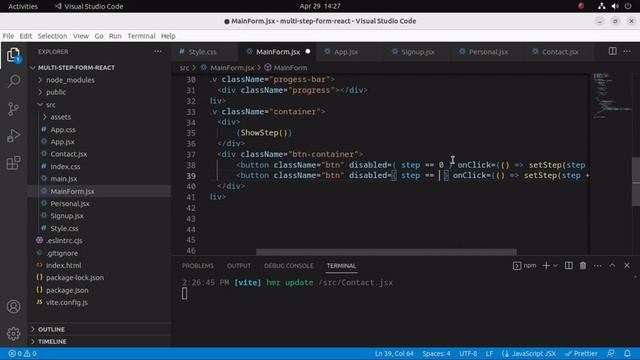
Task: Open the Extensions view
Action: coord(13,163)
